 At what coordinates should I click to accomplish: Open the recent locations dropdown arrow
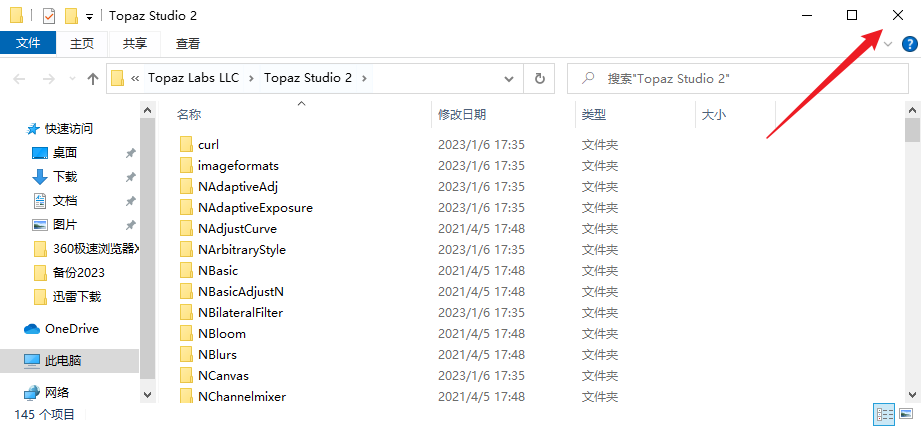pos(72,78)
